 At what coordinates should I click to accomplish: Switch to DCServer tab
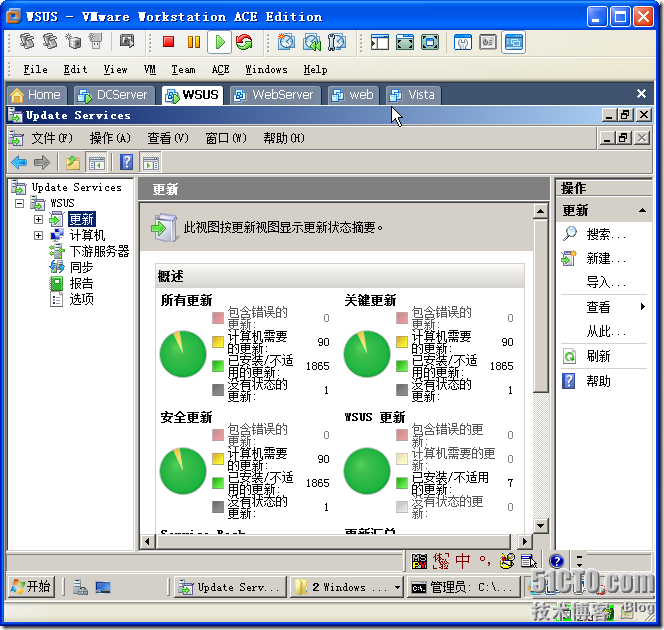pyautogui.click(x=113, y=95)
